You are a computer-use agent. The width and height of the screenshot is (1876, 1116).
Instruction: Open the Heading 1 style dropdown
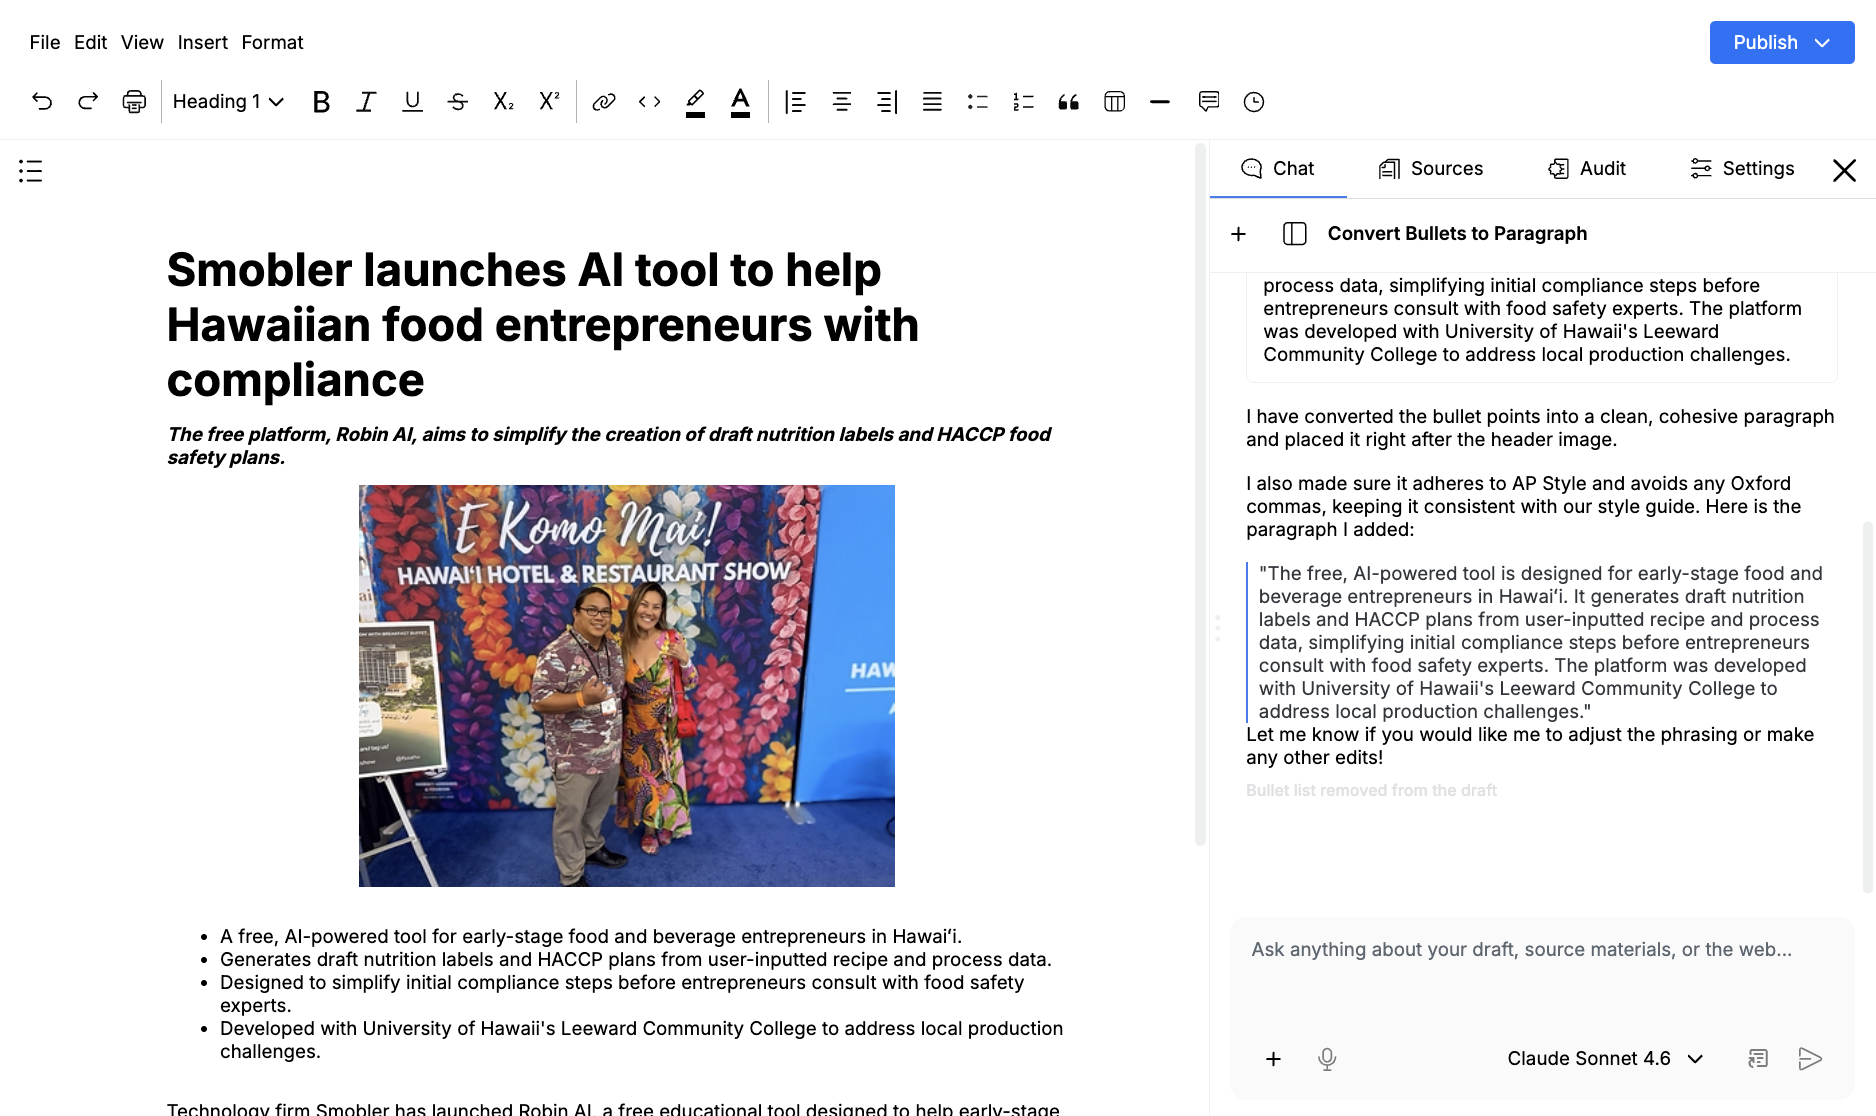pos(228,102)
